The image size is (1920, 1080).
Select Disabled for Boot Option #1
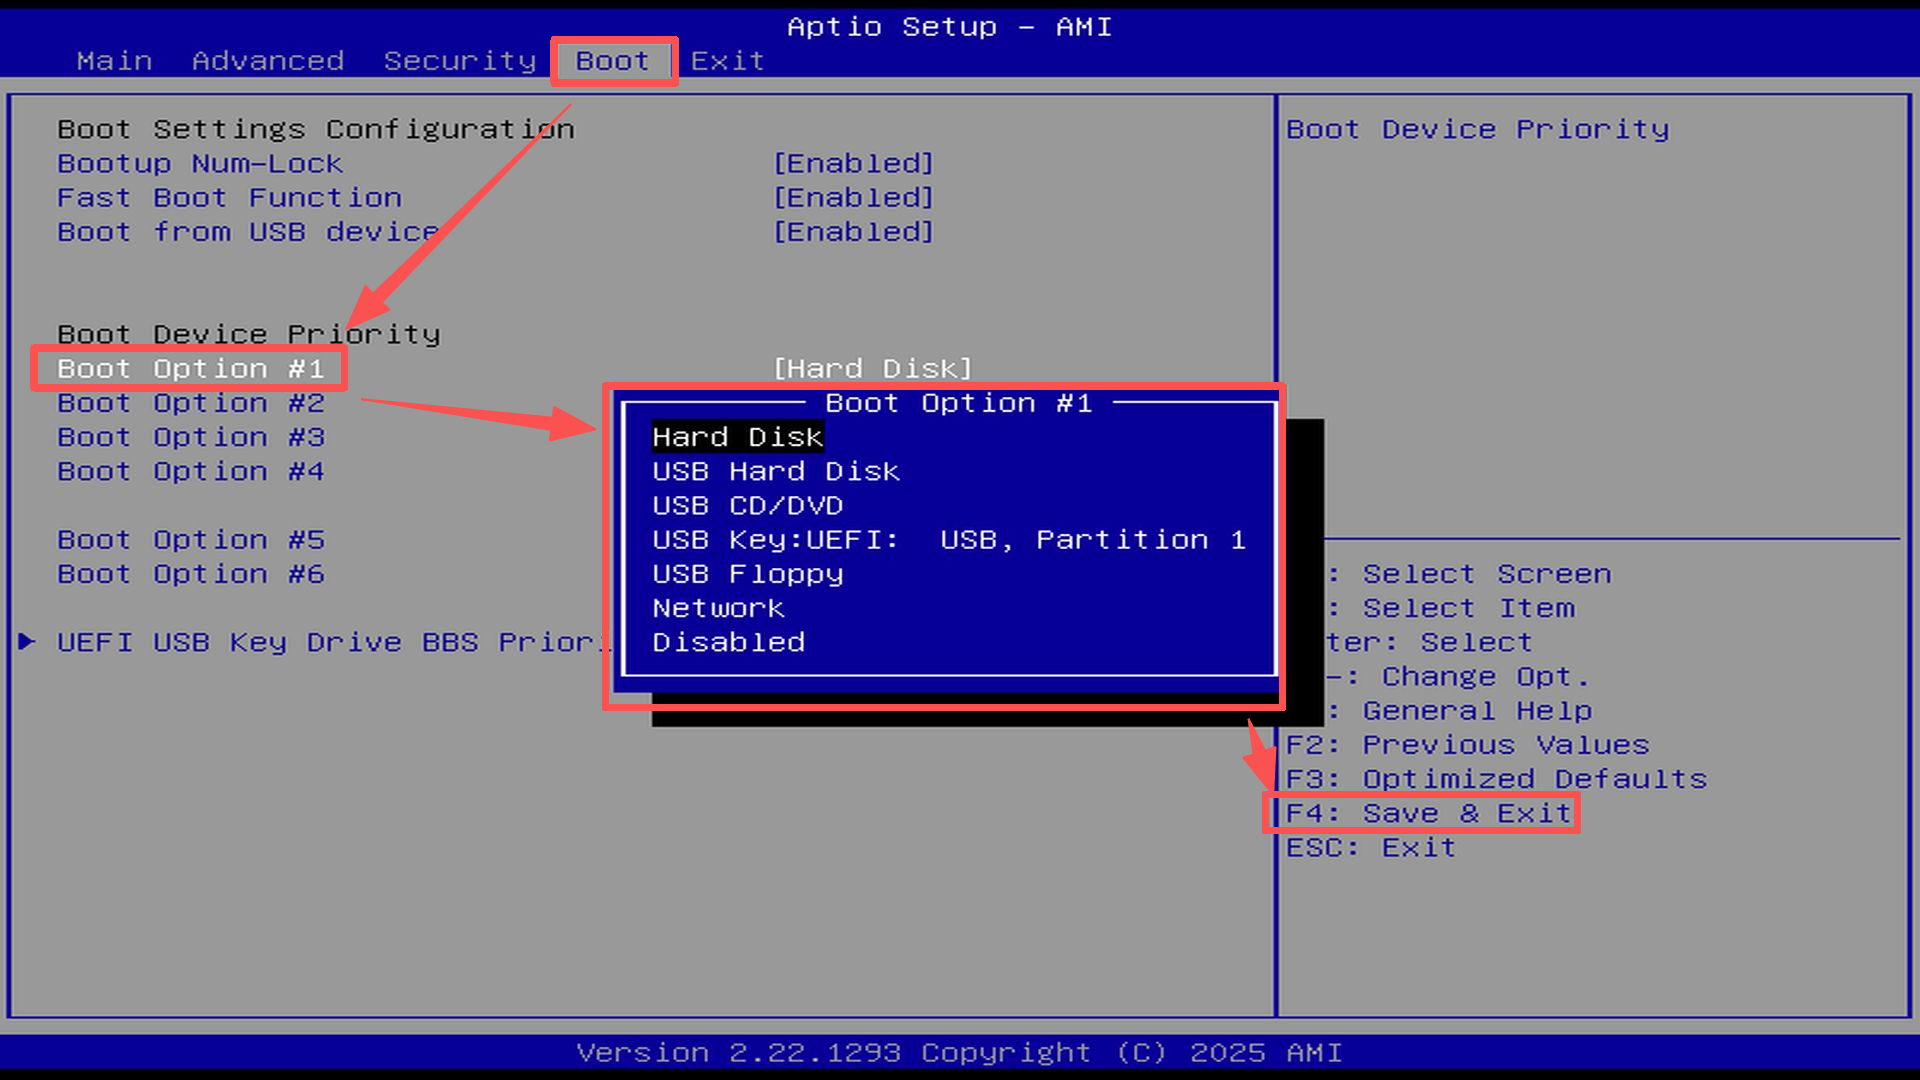pyautogui.click(x=728, y=641)
